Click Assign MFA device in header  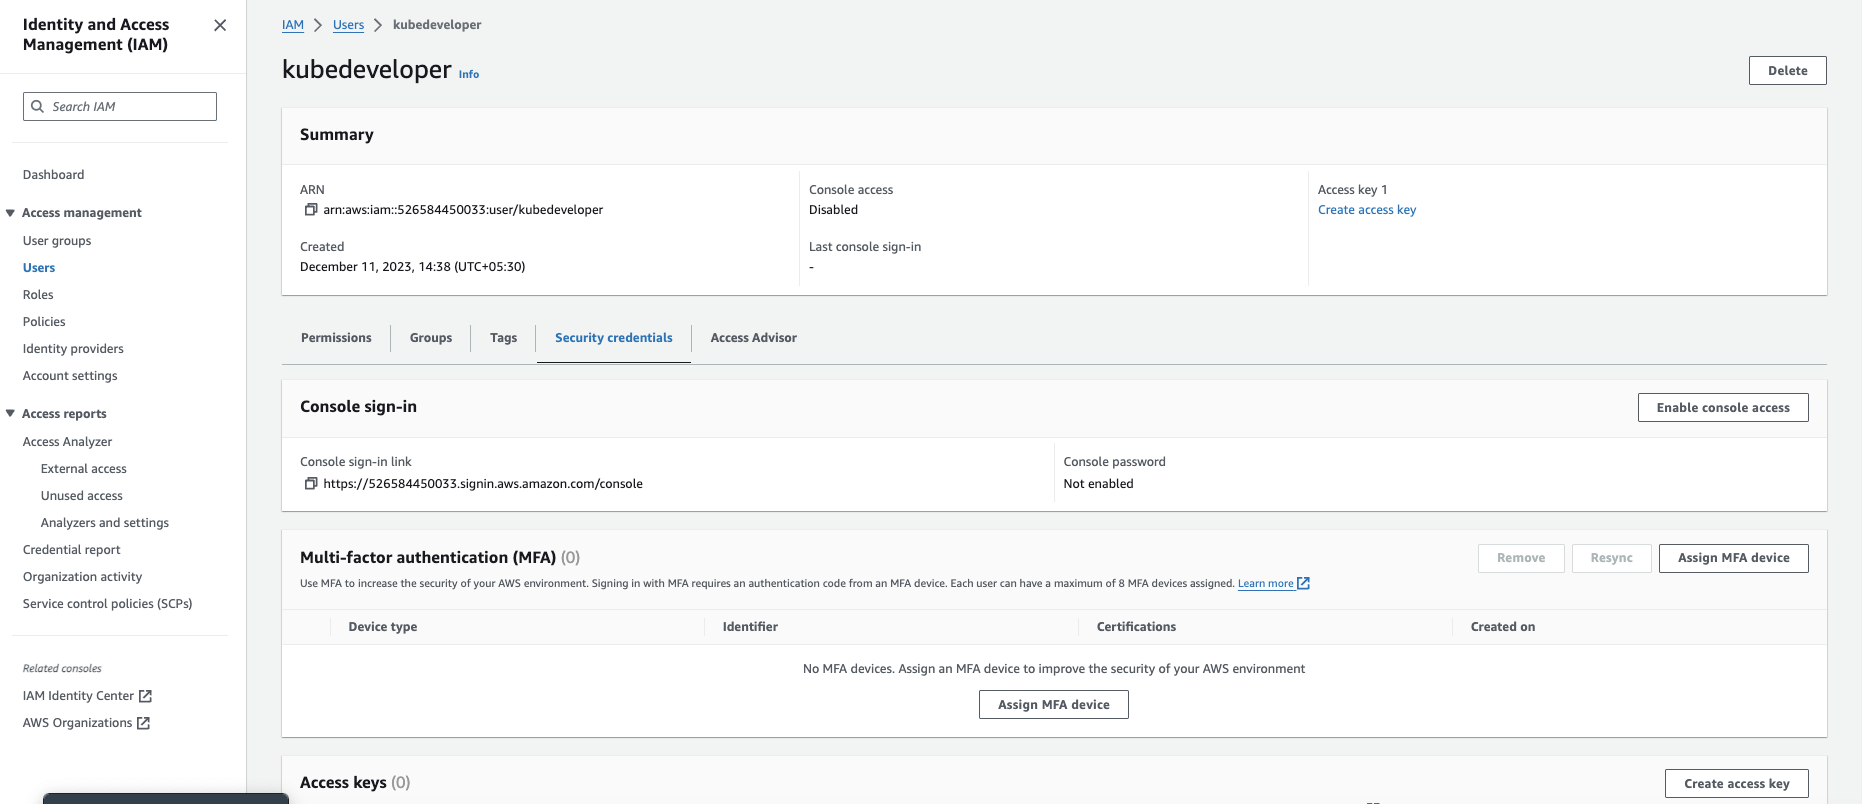tap(1734, 558)
